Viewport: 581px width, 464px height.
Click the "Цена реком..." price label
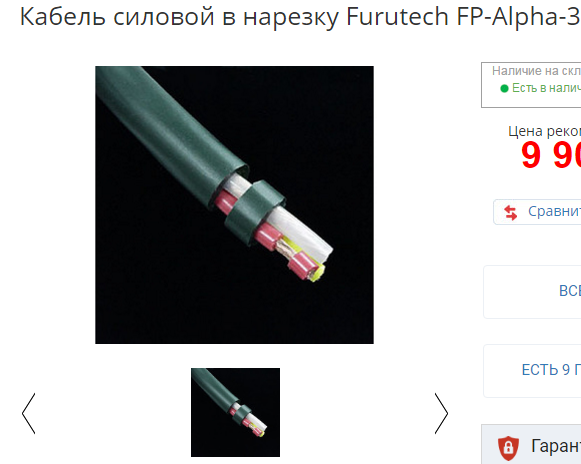[x=544, y=131]
